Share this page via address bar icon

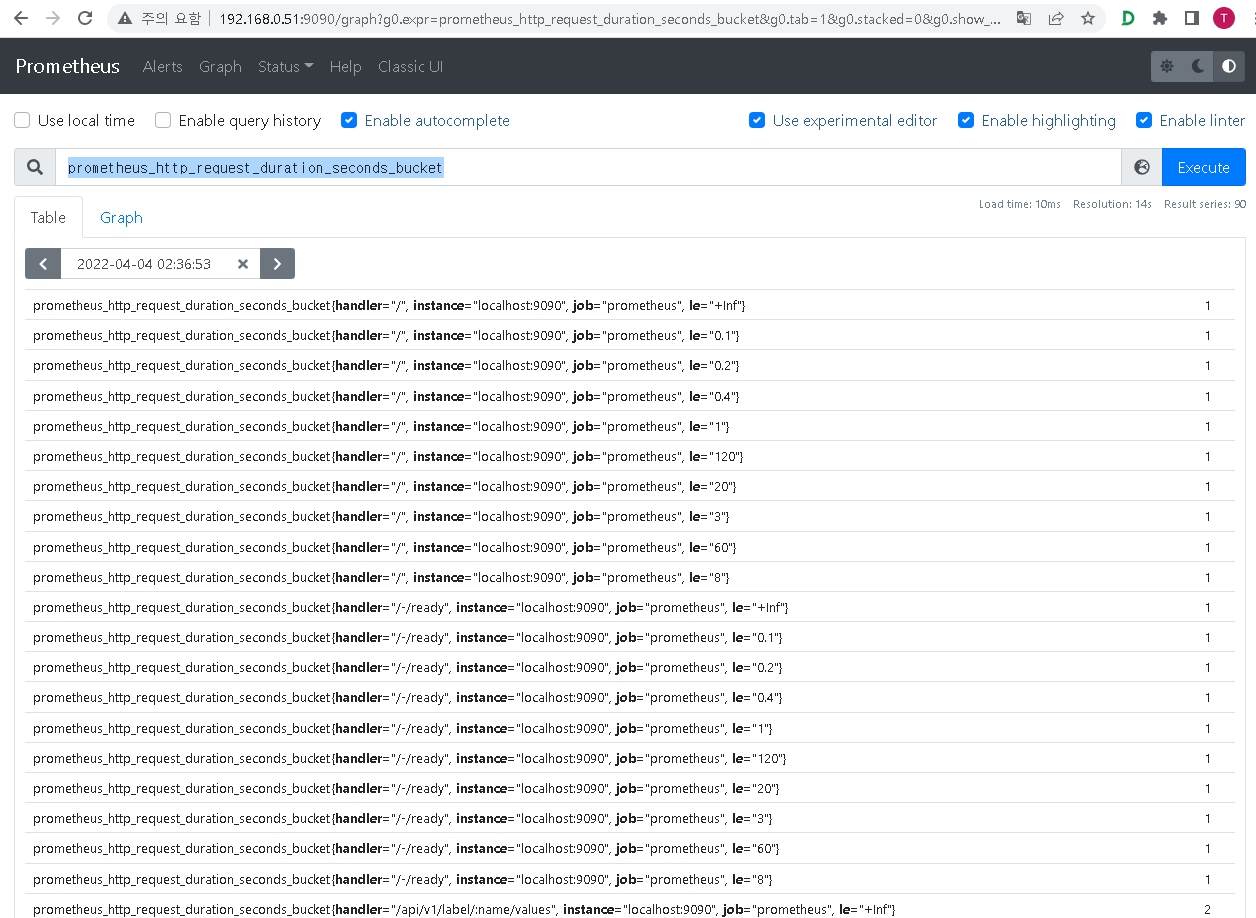(1056, 18)
